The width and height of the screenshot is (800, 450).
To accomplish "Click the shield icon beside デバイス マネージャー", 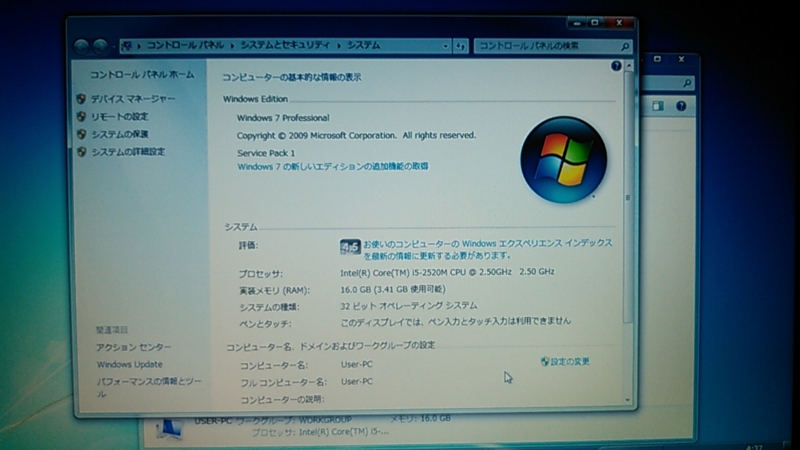I will click(x=81, y=98).
